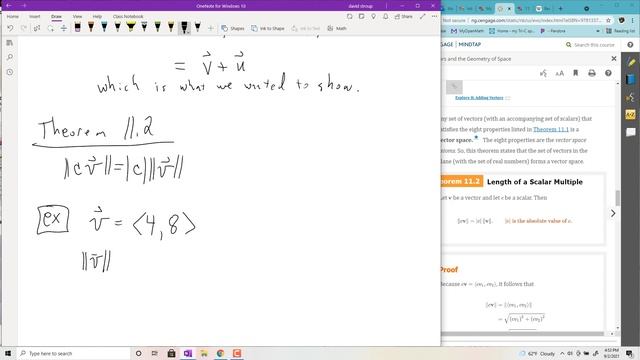Image resolution: width=640 pixels, height=360 pixels.
Task: Click the Redo arrow in OneNote
Action: (x=24, y=28)
